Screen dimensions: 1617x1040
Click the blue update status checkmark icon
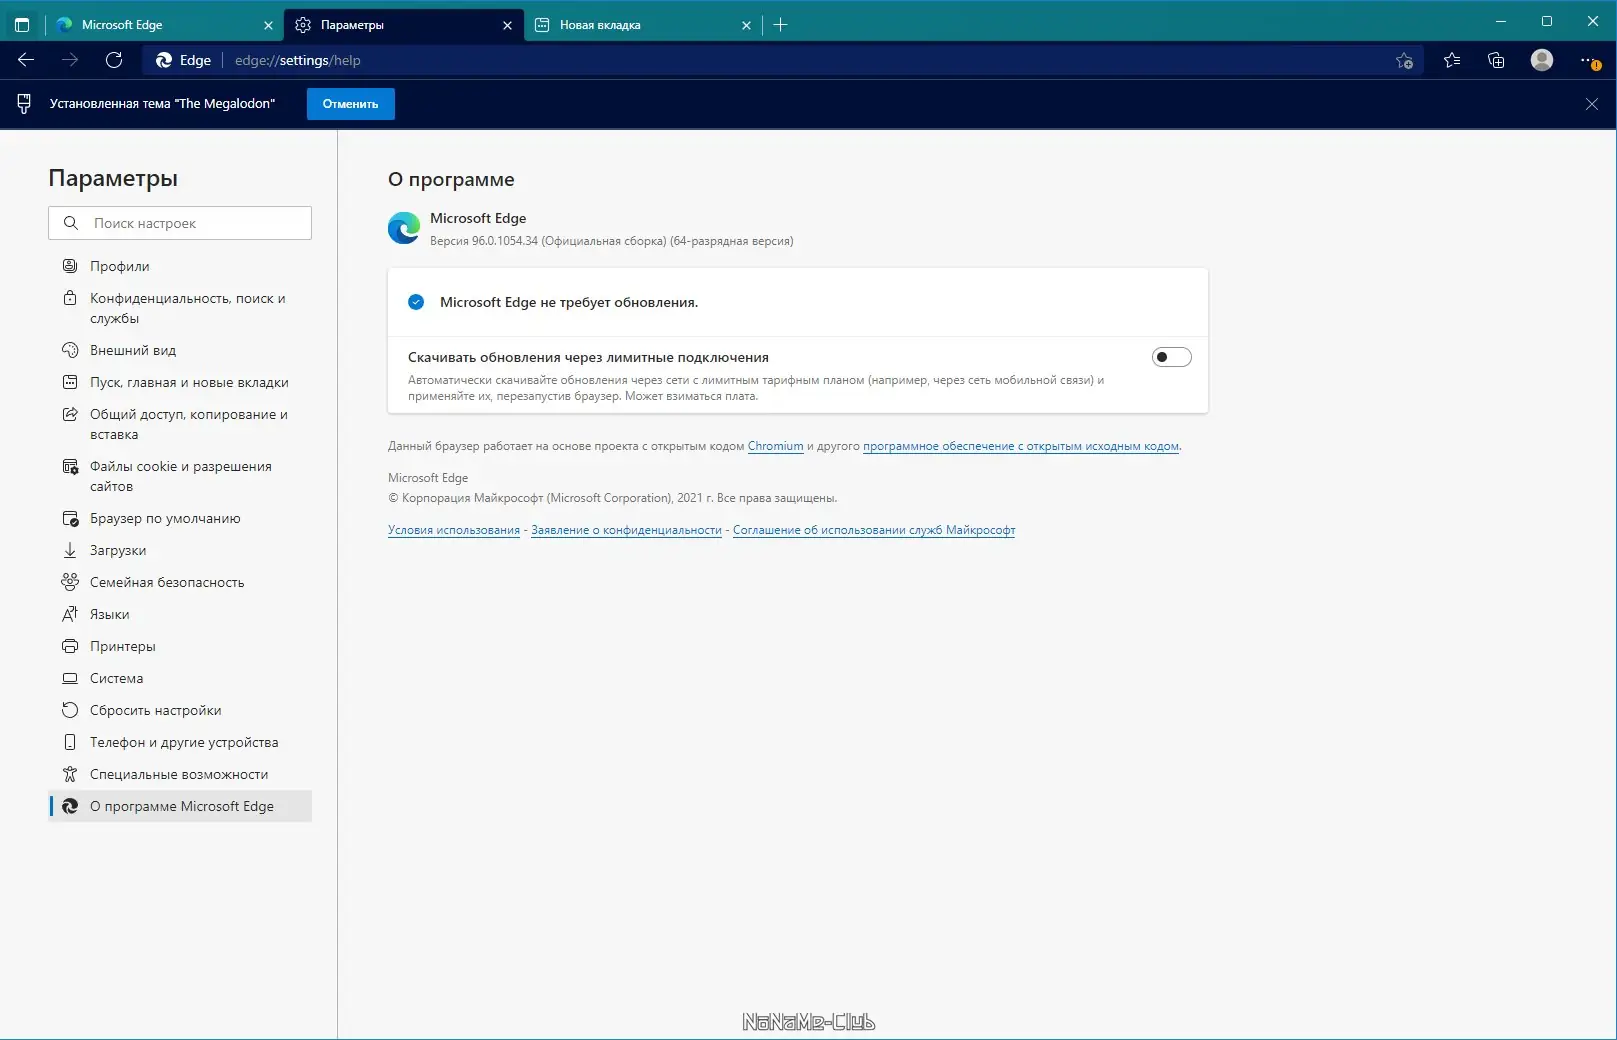[x=416, y=302]
